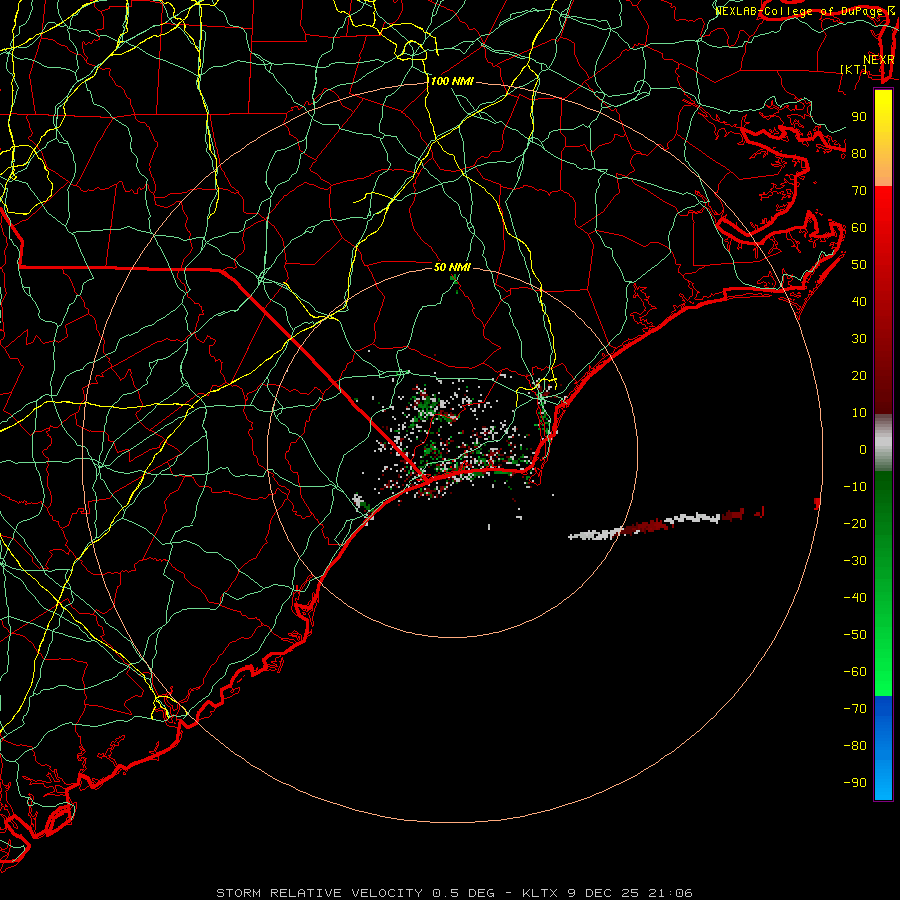This screenshot has width=900, height=900.
Task: Click the "90" value on the velocity scale
Action: (859, 117)
